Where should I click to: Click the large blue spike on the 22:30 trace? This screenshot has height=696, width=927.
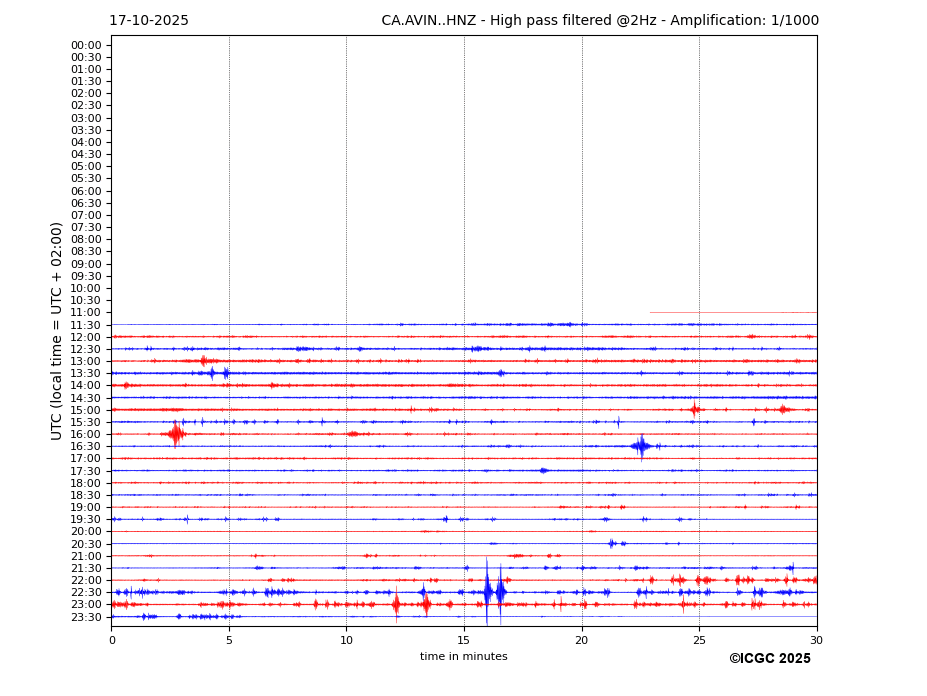pyautogui.click(x=487, y=592)
